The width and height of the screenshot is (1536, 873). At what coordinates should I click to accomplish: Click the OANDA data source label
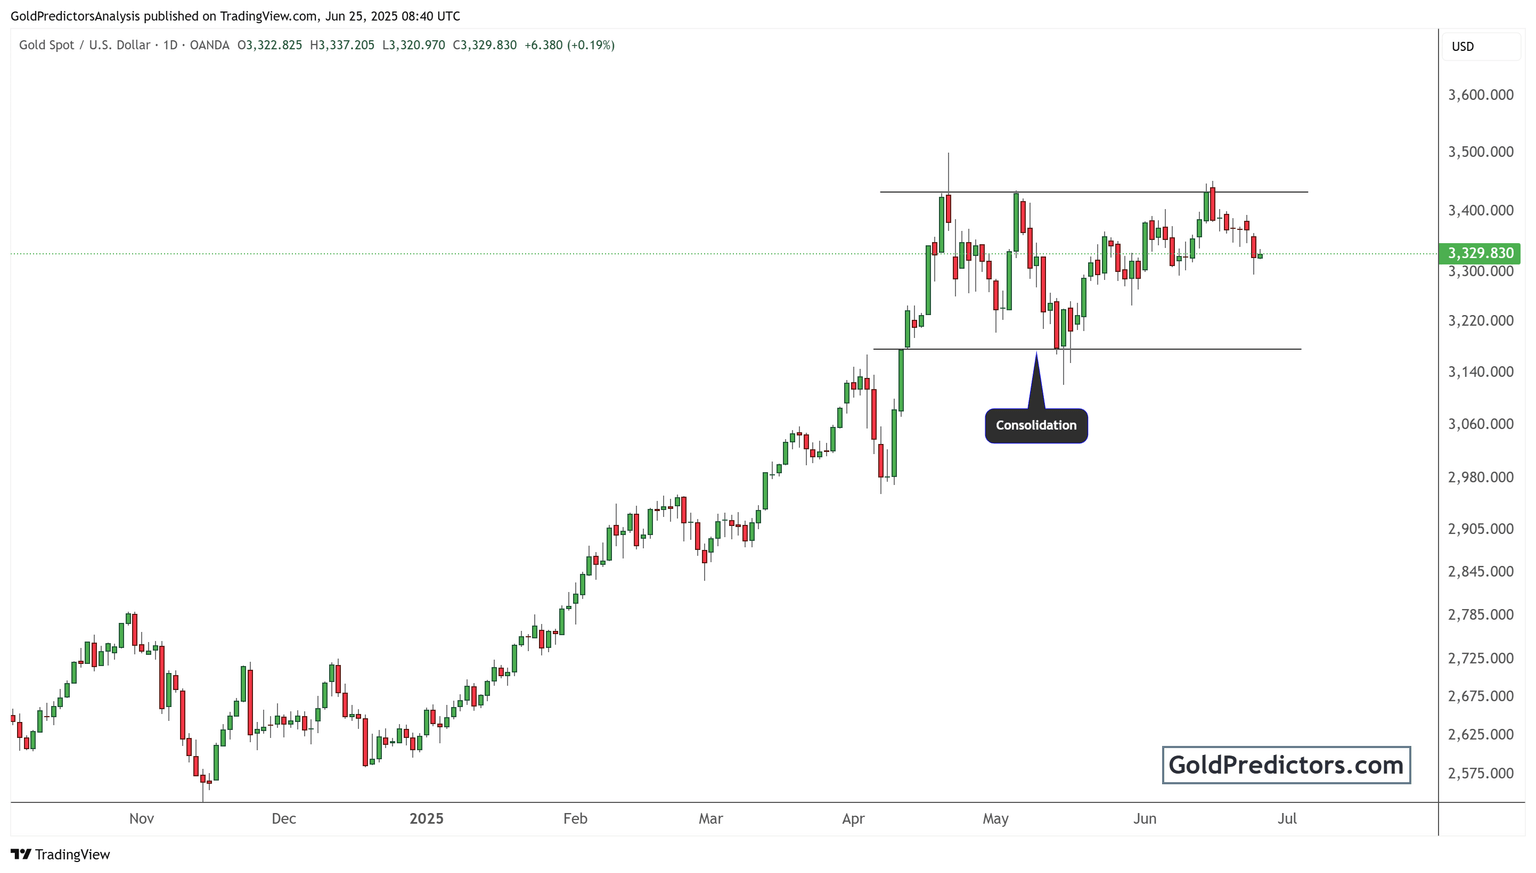coord(210,45)
